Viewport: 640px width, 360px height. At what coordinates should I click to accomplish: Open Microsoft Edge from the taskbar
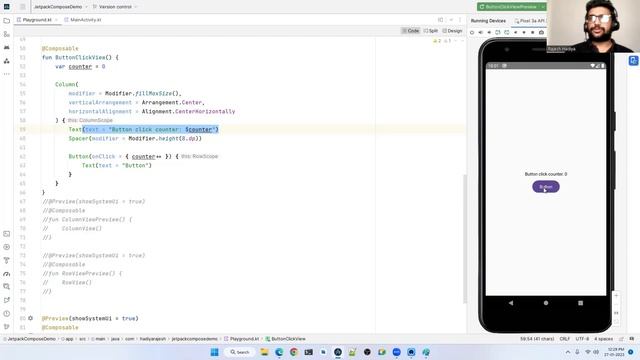(x=279, y=352)
